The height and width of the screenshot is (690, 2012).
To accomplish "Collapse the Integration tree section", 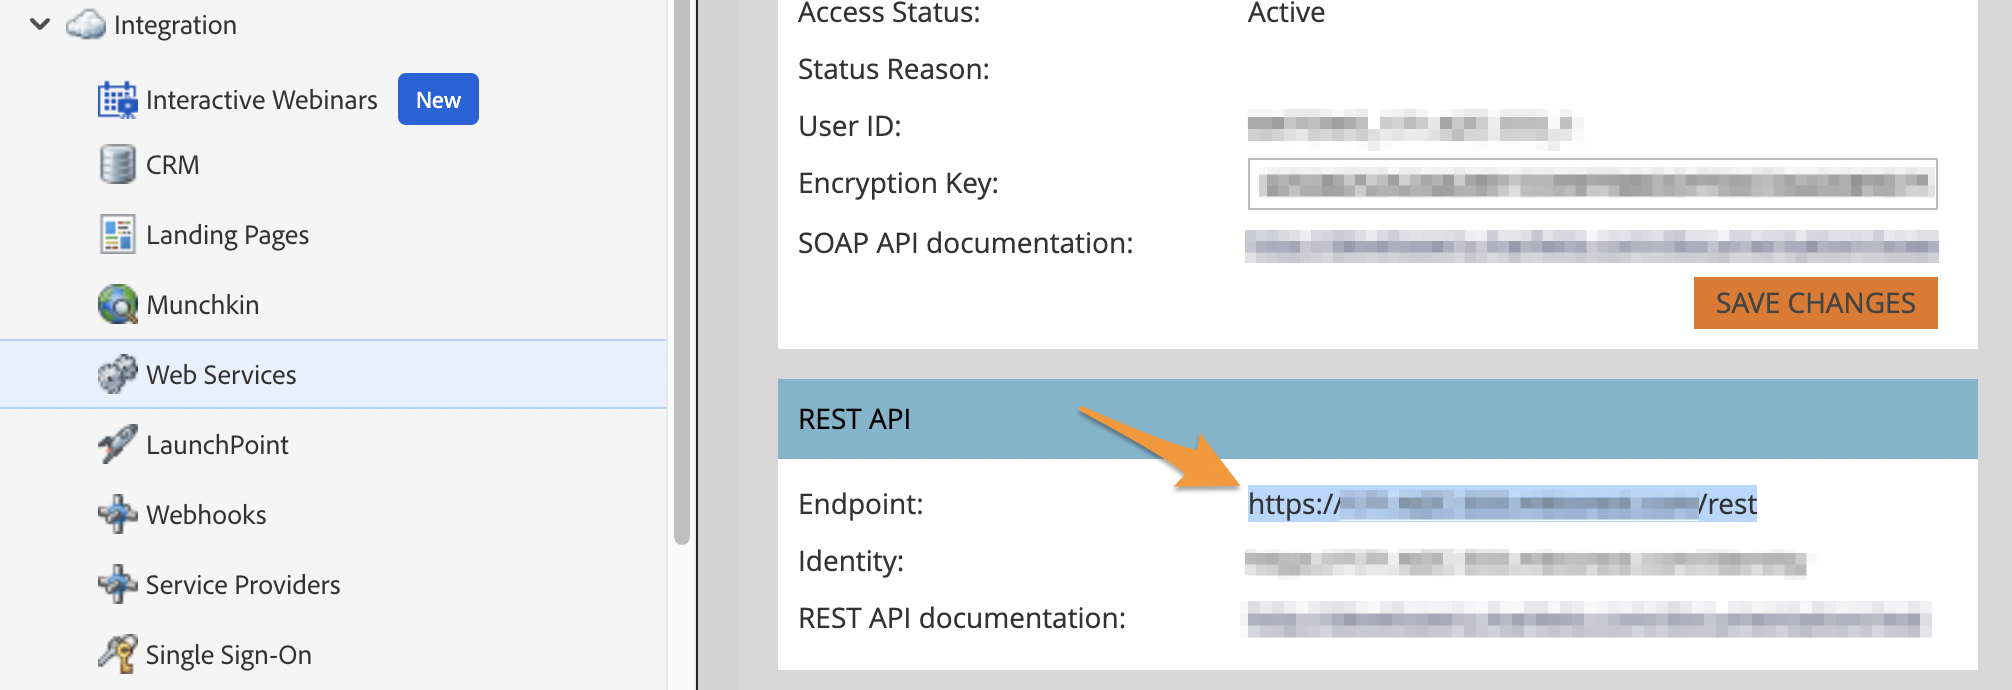I will 40,24.
